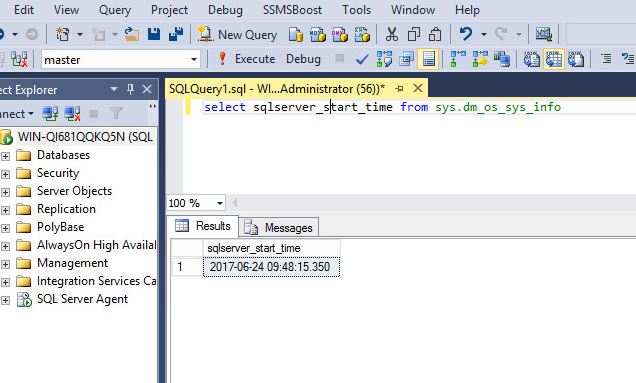
Task: Expand the Management folder node
Action: pyautogui.click(x=5, y=264)
